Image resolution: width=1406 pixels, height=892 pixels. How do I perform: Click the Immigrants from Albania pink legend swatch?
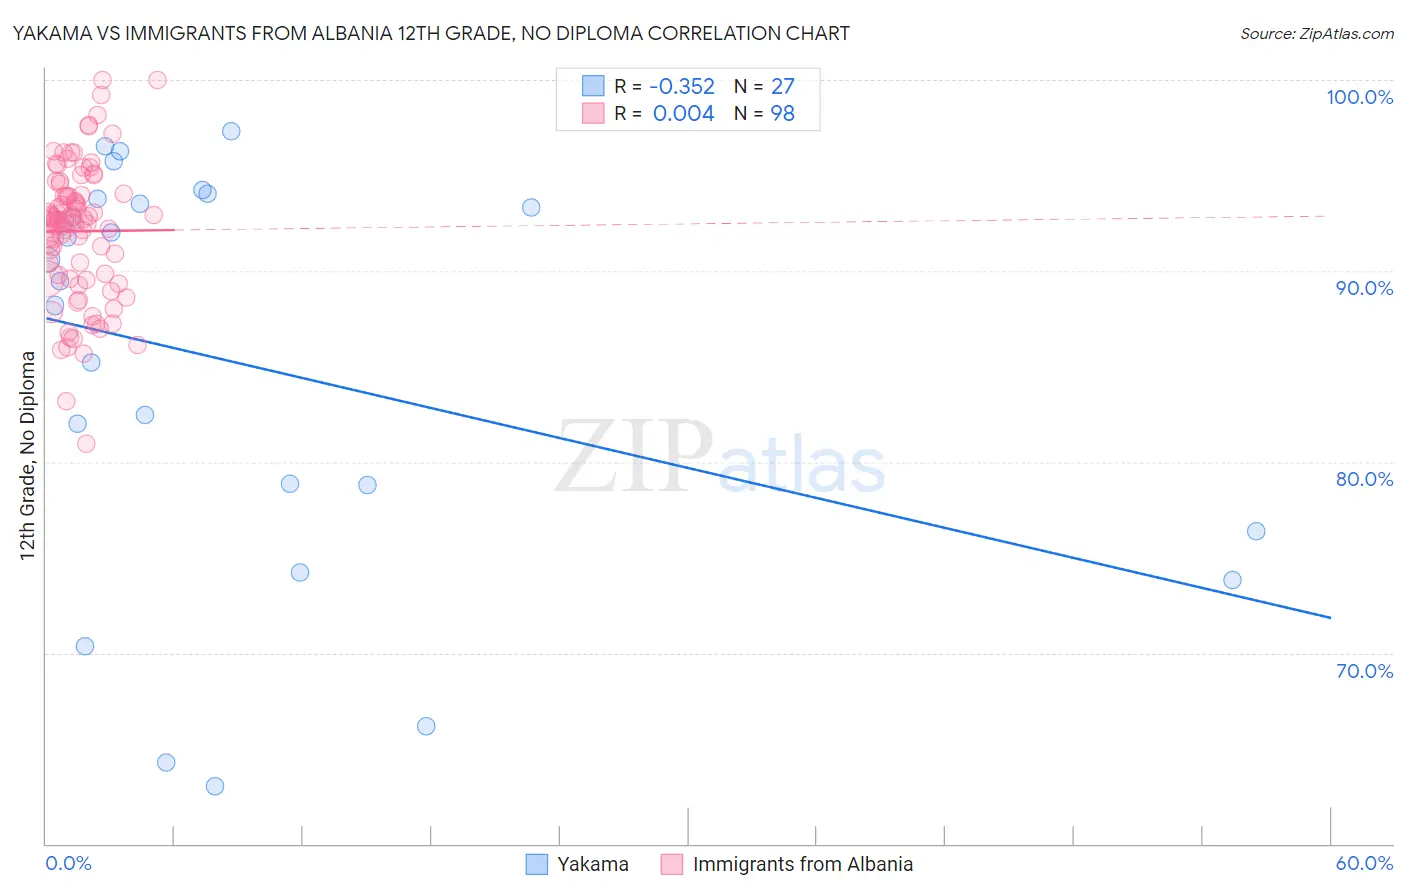672,864
